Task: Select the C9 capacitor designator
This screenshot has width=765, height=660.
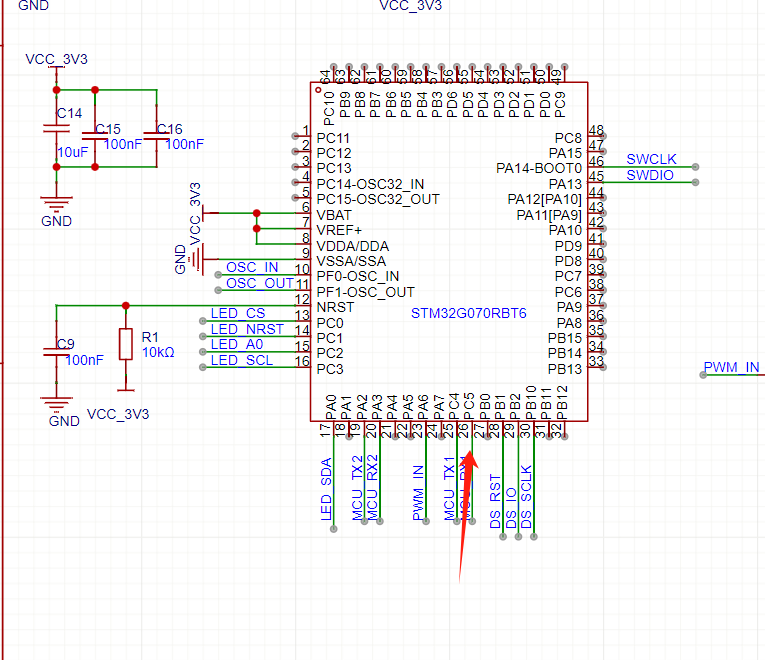Action: coord(65,344)
